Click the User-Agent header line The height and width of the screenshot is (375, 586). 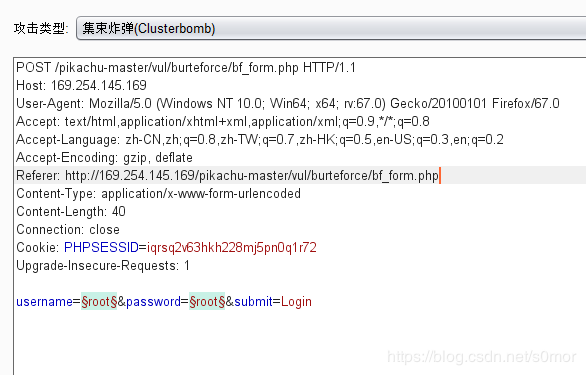tap(288, 103)
